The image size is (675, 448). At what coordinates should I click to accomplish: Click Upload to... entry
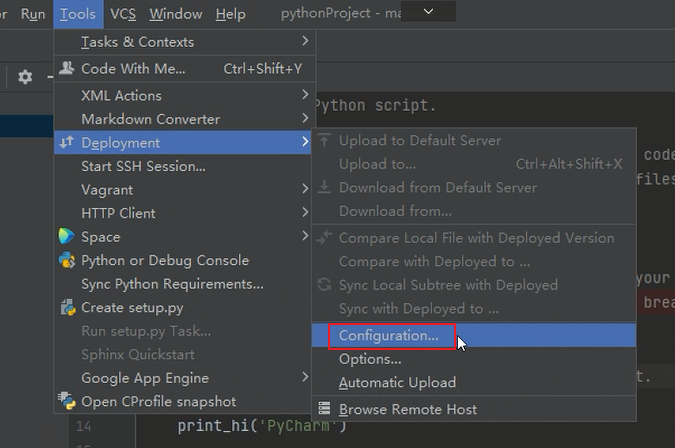(474, 164)
